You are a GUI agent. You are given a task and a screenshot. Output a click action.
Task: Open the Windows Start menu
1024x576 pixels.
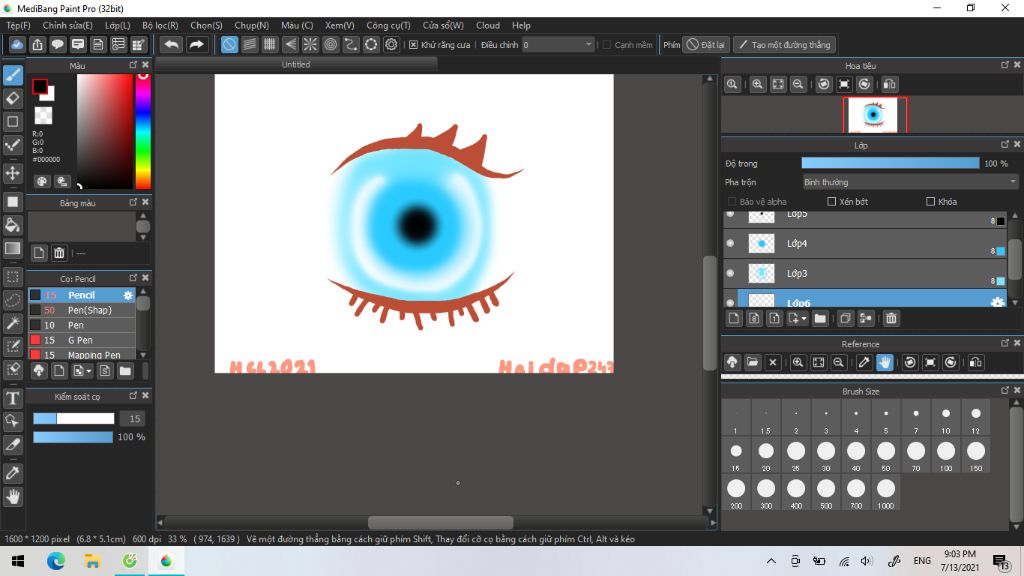tap(18, 561)
